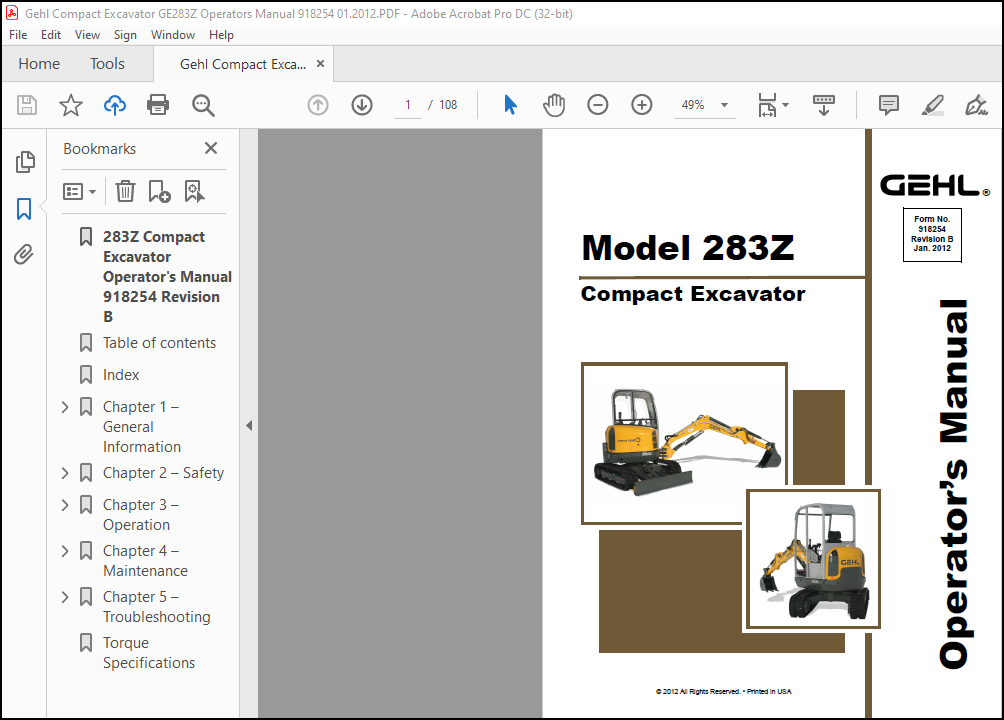Print the document using printer icon
Viewport: 1004px width, 720px height.
158,105
